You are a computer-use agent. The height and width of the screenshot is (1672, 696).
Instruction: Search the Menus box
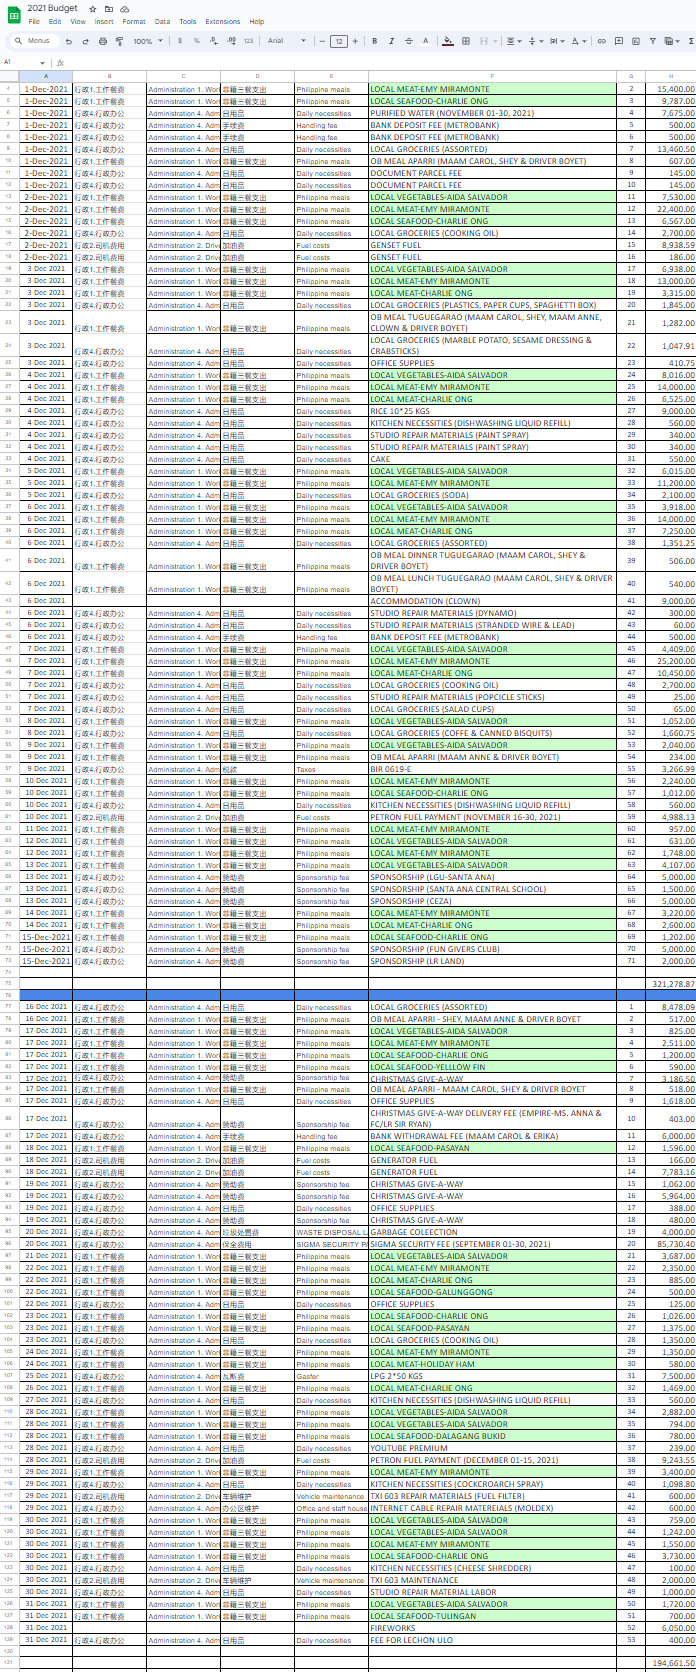[x=34, y=41]
